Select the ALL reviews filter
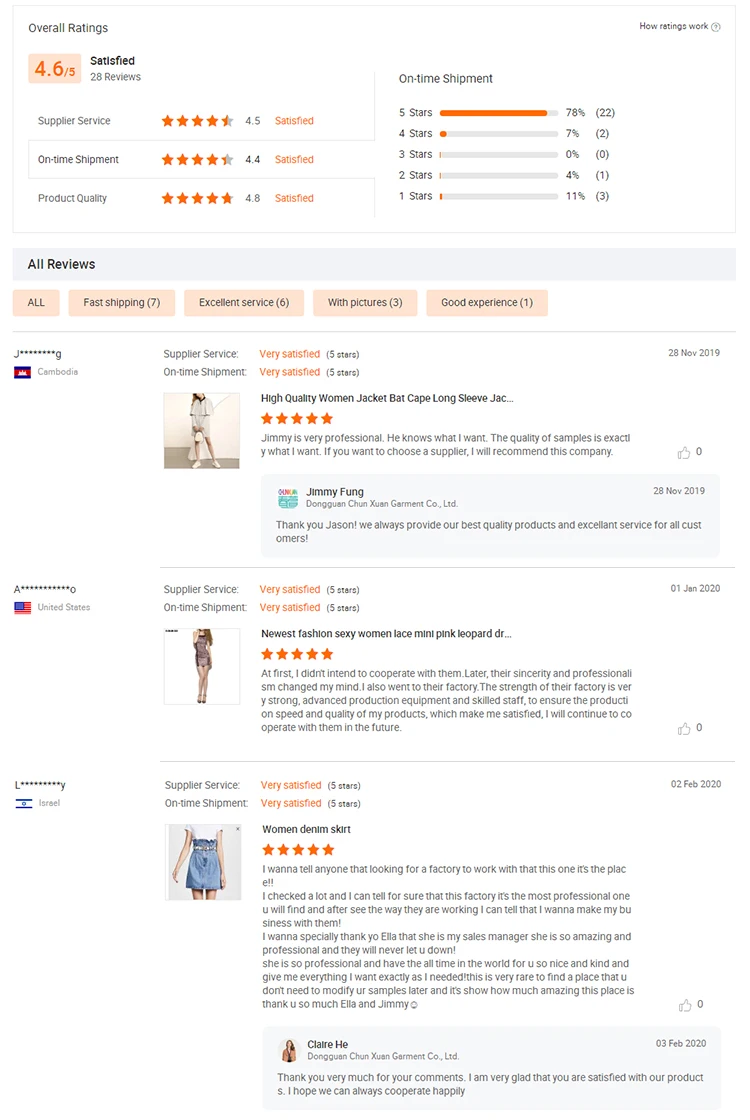The image size is (750, 1120). 36,303
